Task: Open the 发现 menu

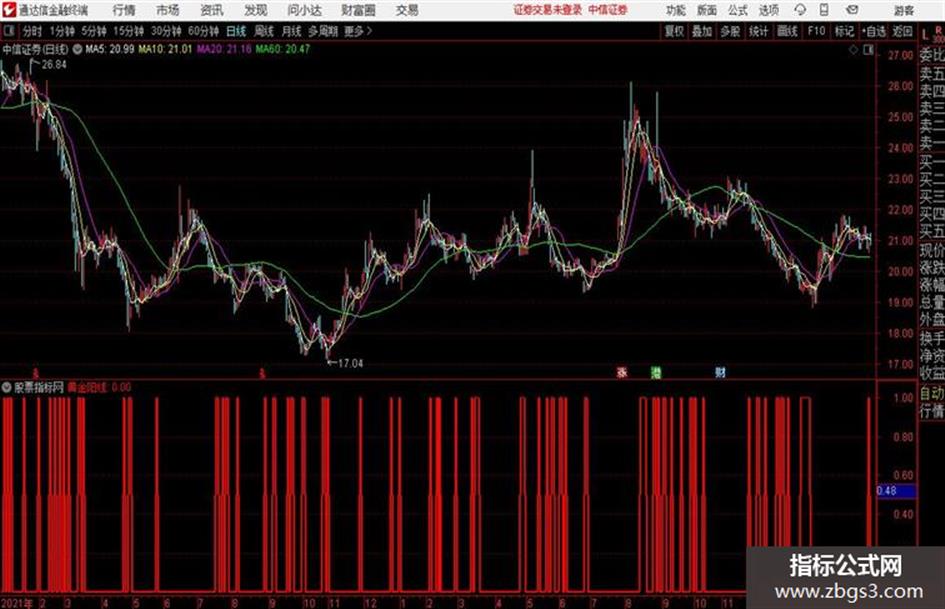Action: pyautogui.click(x=256, y=10)
